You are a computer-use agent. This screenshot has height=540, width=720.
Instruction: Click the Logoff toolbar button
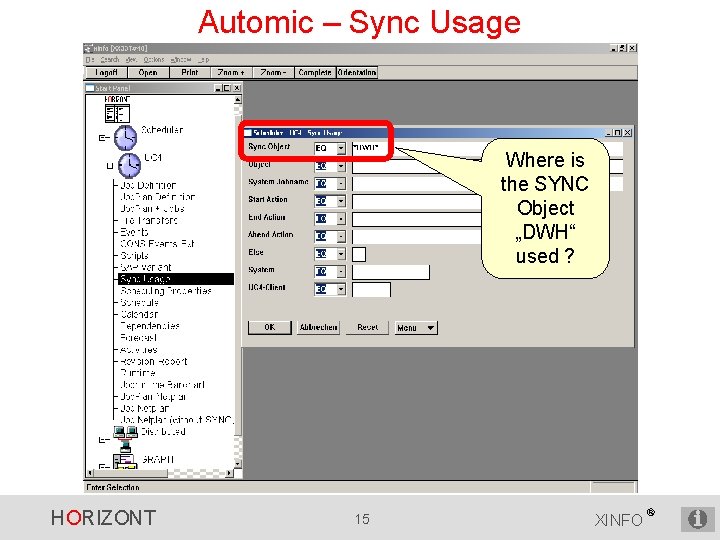tap(107, 73)
